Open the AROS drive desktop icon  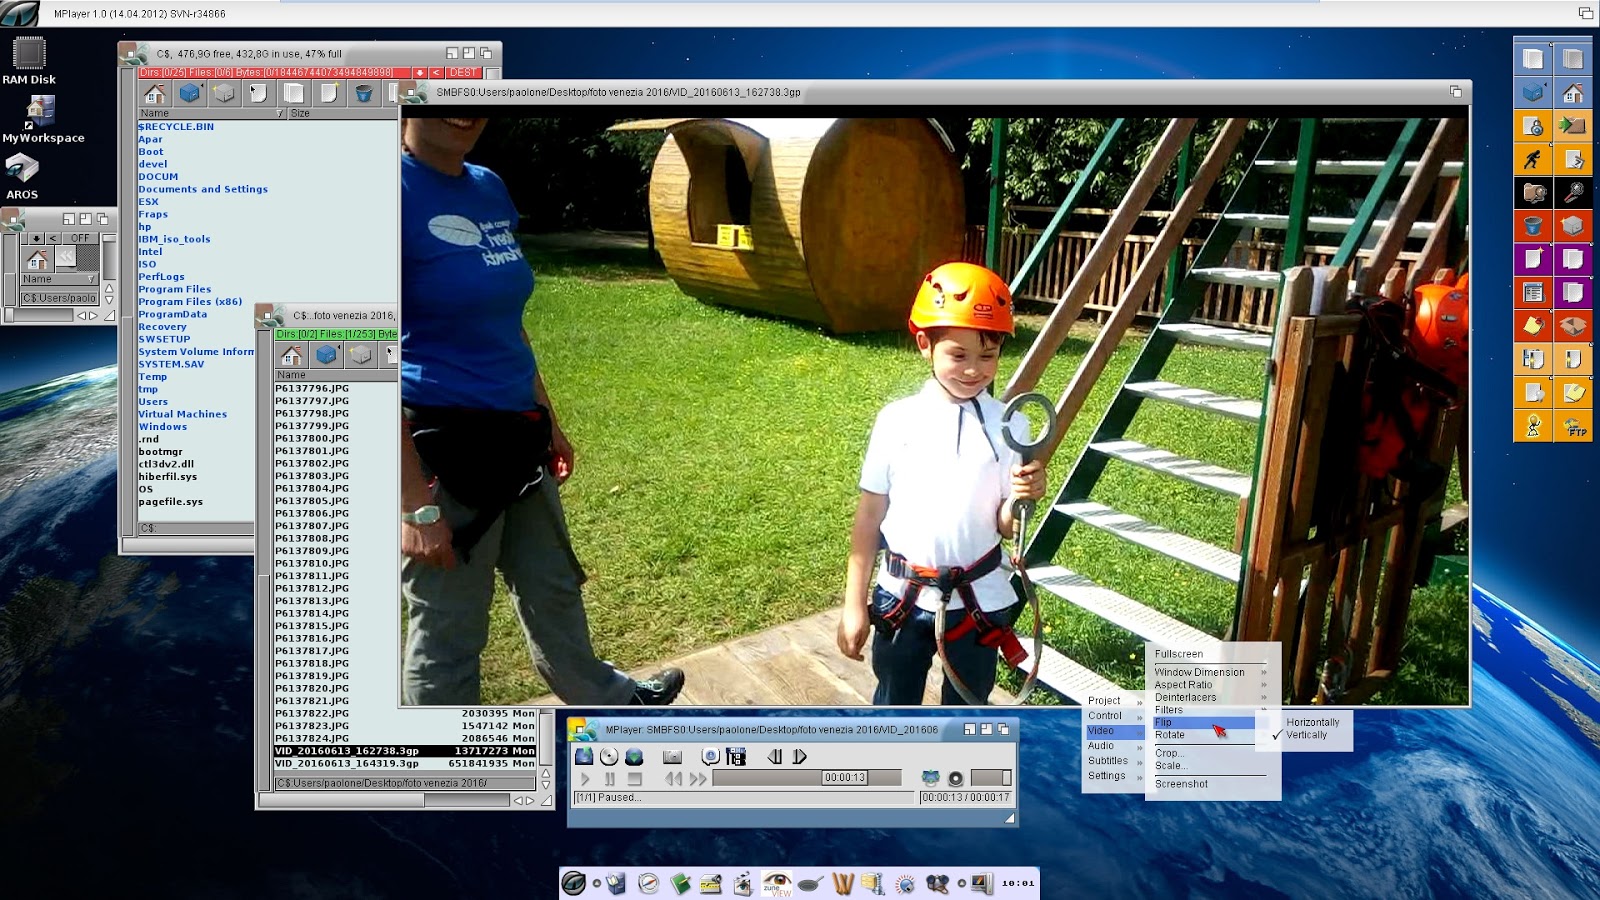[x=22, y=177]
